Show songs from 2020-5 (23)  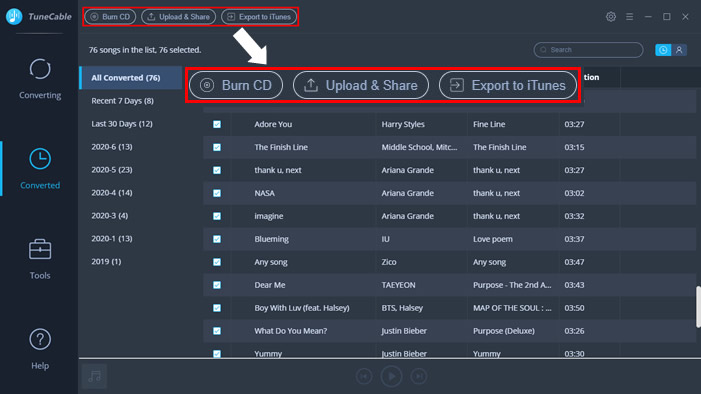coord(112,170)
